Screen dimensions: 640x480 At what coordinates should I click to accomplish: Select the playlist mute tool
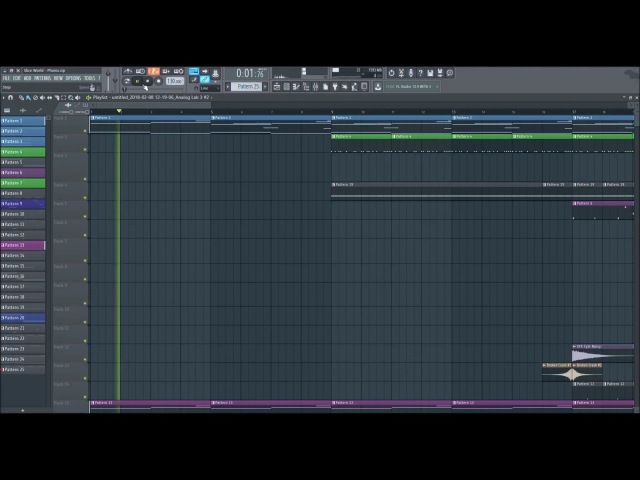(x=42, y=97)
